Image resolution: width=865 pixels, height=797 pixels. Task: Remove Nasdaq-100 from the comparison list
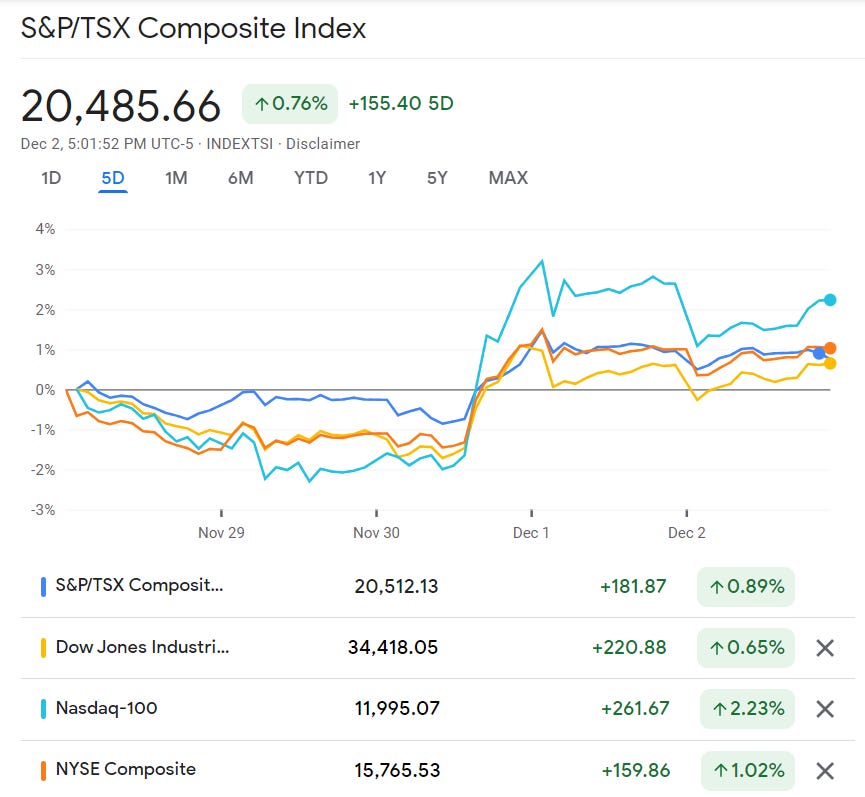point(825,709)
